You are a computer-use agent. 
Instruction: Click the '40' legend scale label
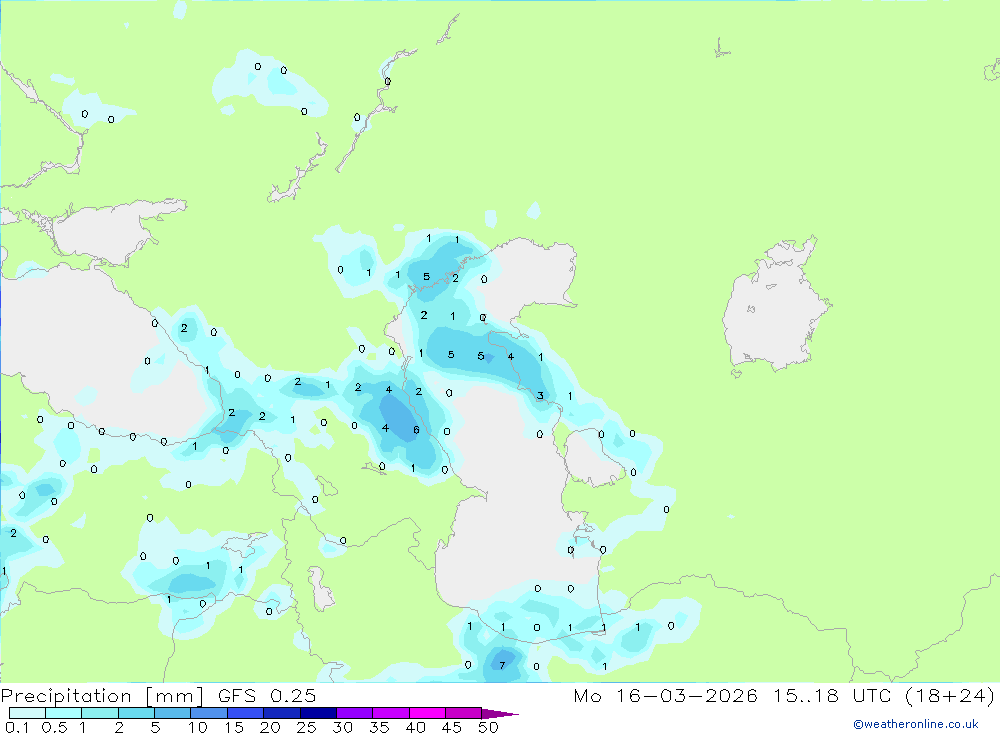pos(415,727)
